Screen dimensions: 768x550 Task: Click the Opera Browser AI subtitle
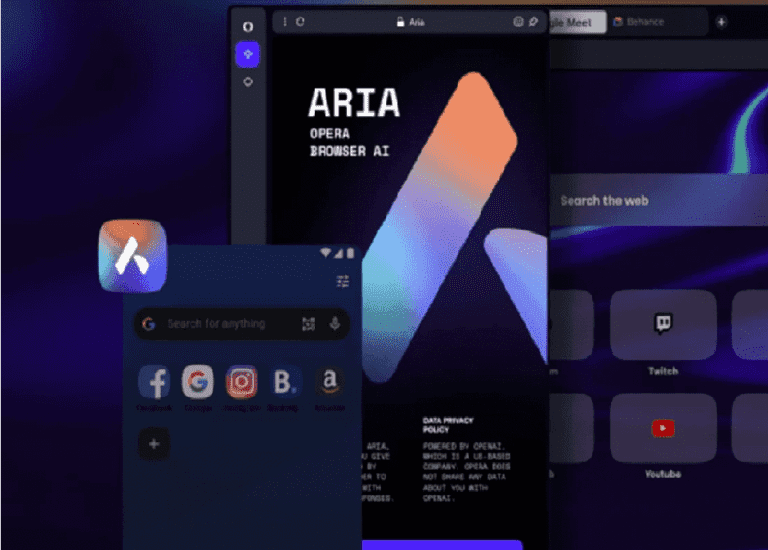[350, 143]
